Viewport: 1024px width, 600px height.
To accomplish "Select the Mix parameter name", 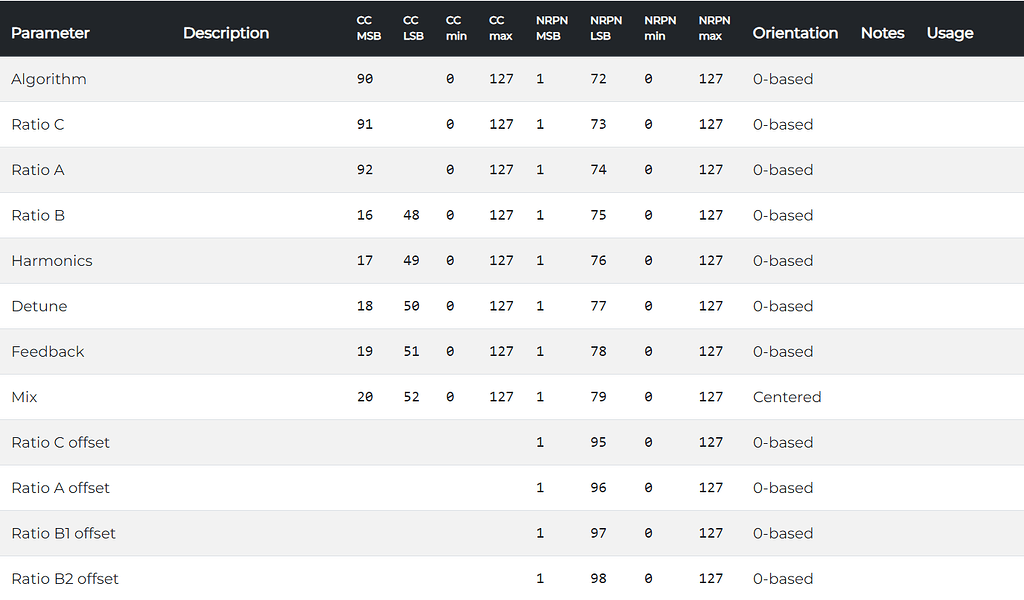I will [24, 397].
